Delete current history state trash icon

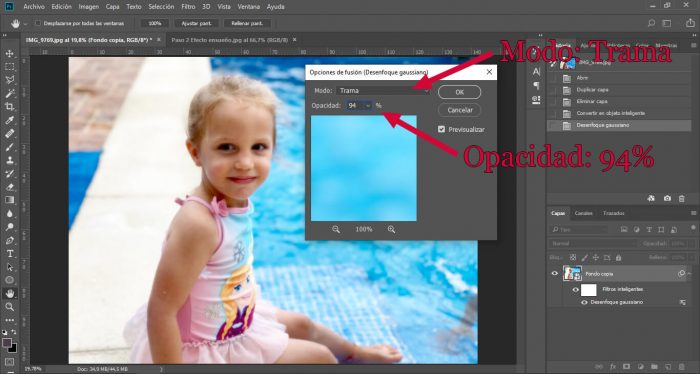point(682,198)
